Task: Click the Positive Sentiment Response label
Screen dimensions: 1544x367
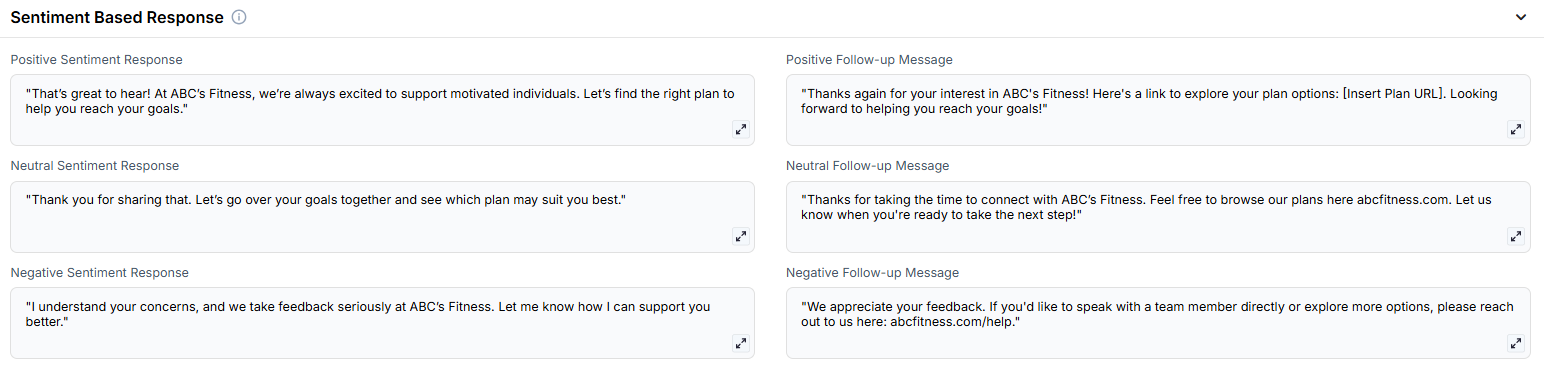Action: [x=96, y=60]
